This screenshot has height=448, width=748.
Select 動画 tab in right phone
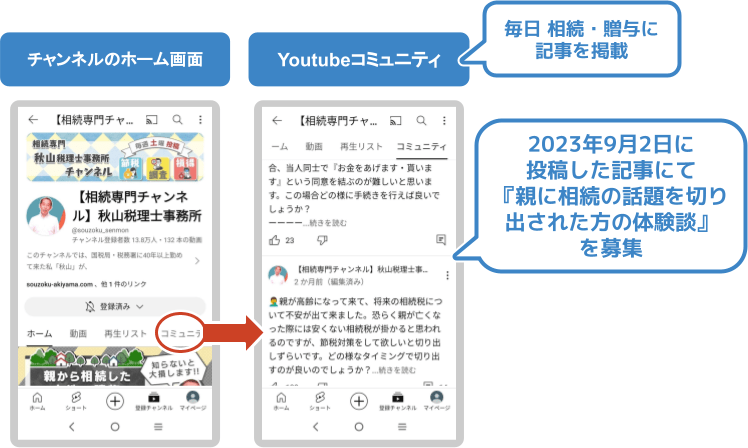click(x=314, y=146)
